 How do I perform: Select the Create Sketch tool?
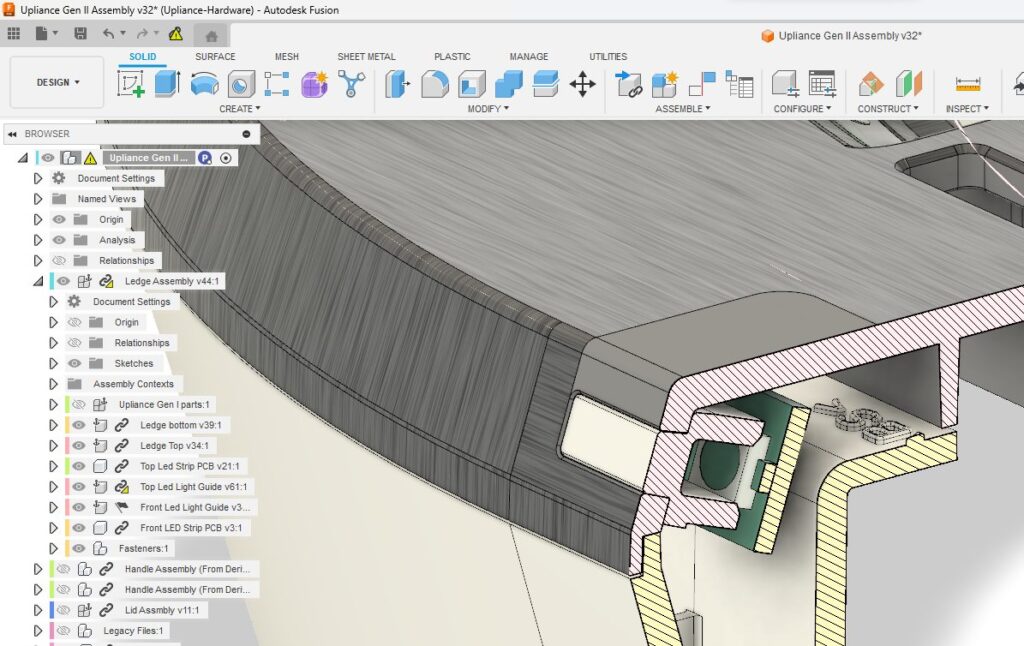[x=131, y=84]
